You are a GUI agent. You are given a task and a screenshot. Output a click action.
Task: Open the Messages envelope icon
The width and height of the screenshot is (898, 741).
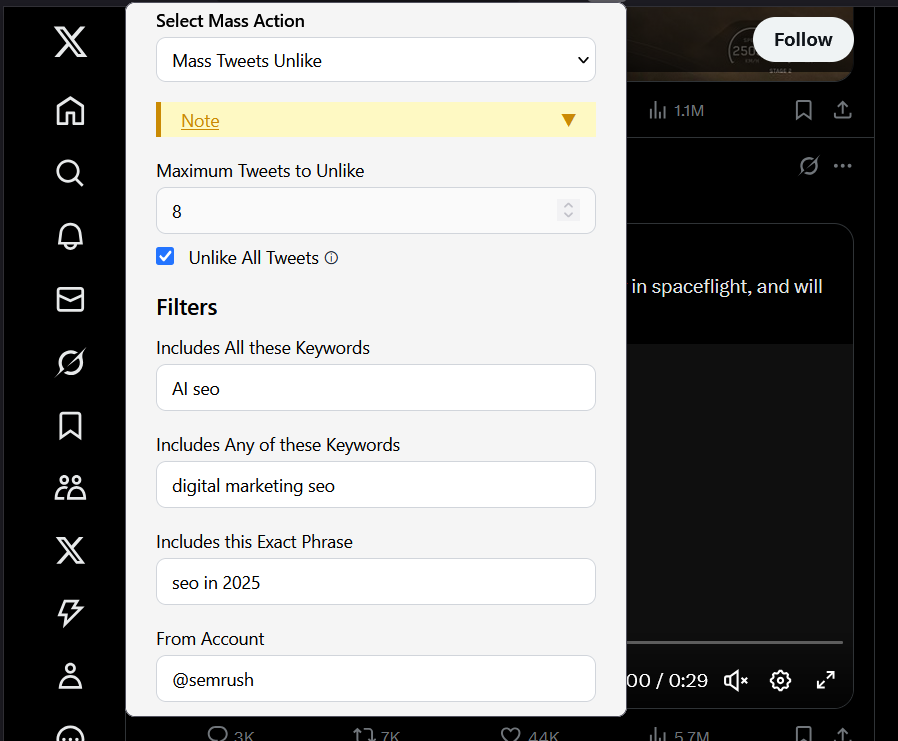tap(69, 299)
